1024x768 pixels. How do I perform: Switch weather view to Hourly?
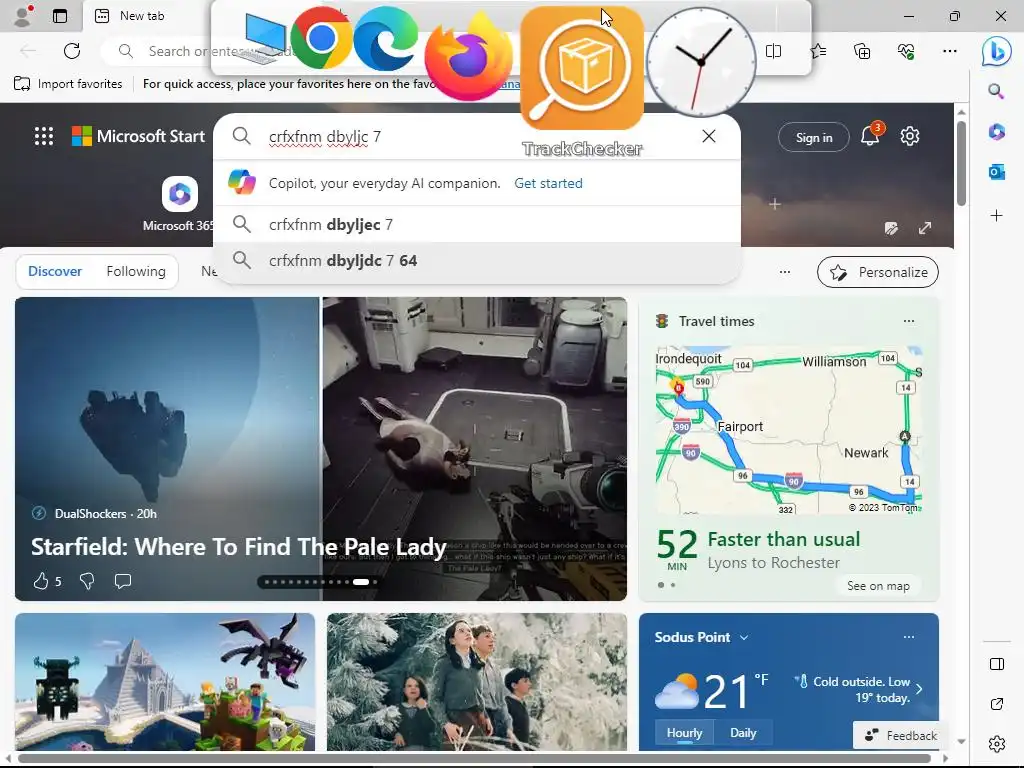[x=684, y=733]
